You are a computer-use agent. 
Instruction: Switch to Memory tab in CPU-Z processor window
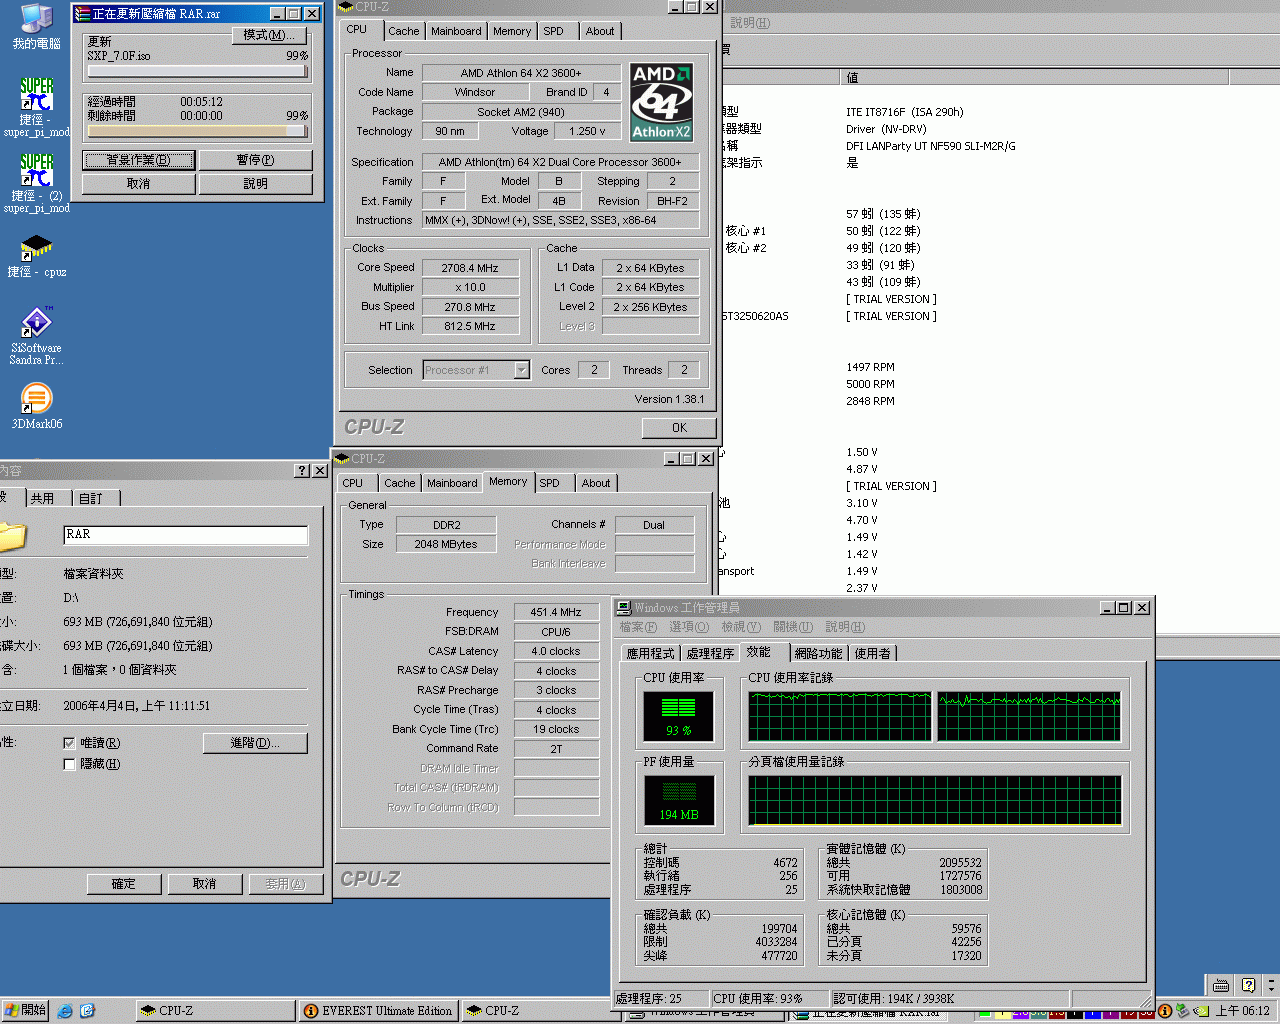point(512,31)
